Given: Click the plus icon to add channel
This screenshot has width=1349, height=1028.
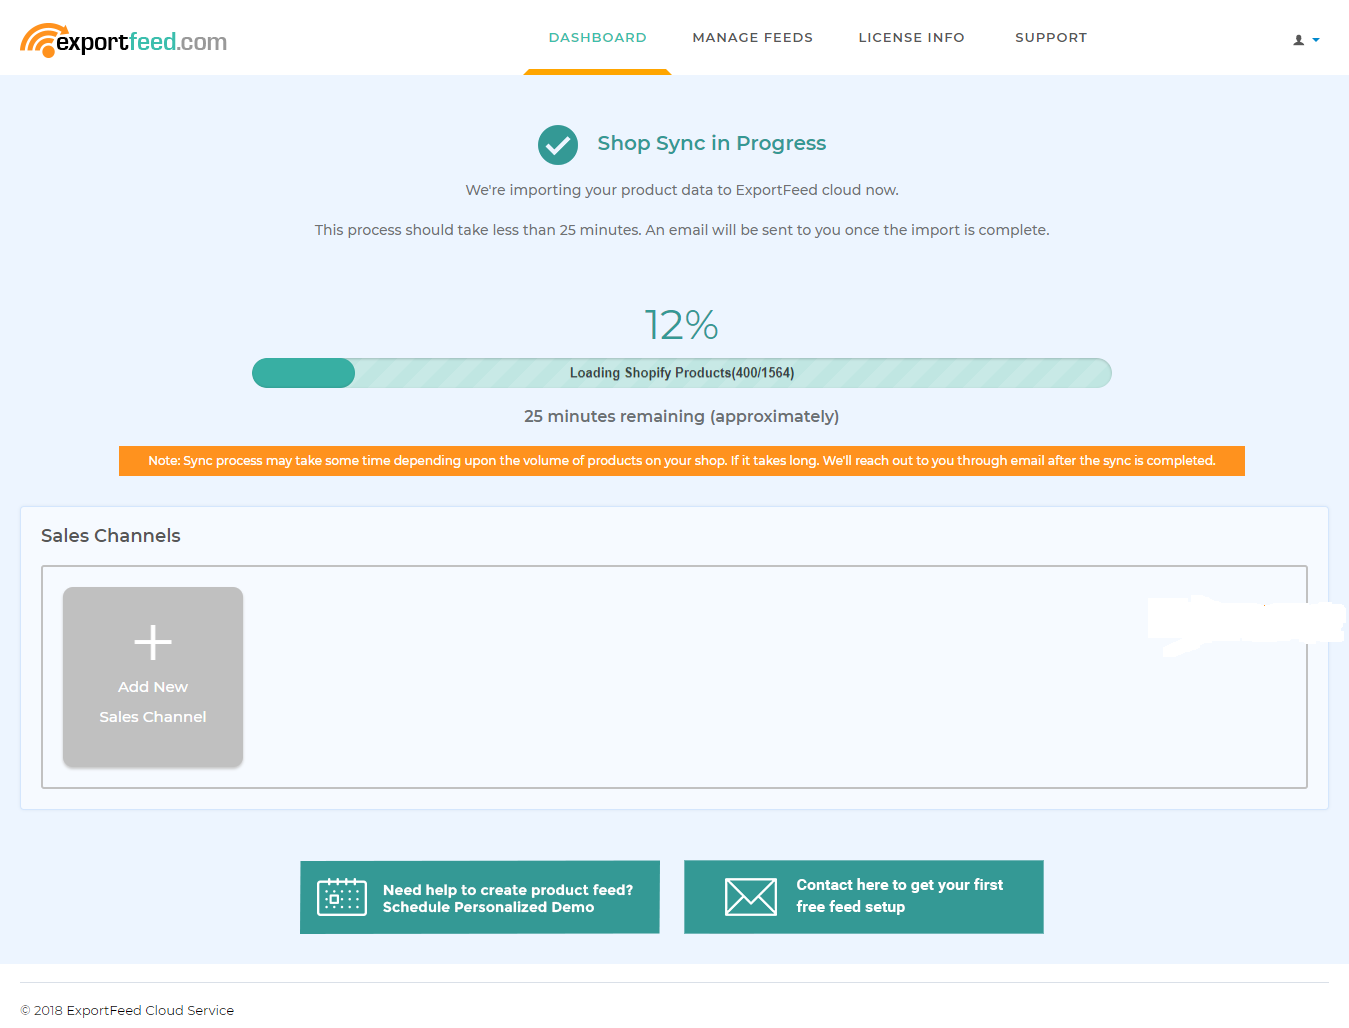Looking at the screenshot, I should pos(153,642).
